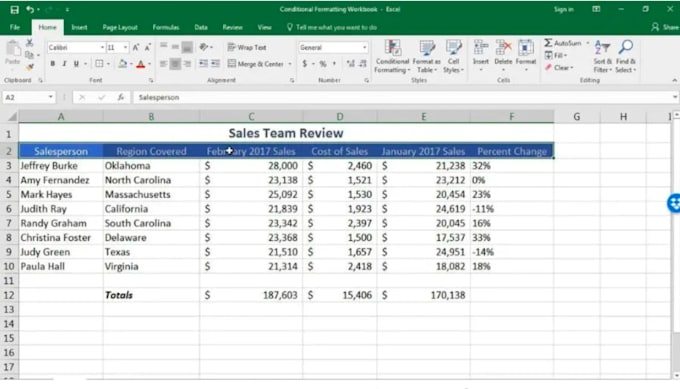This screenshot has width=680, height=389.
Task: Apply the Fill Color paint bucket
Action: tap(123, 64)
